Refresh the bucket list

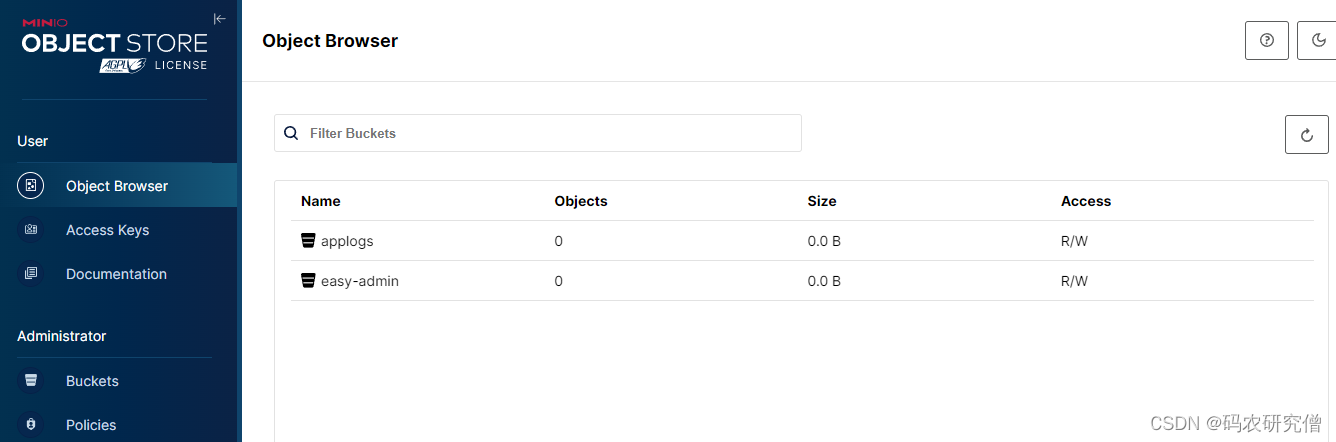(x=1306, y=134)
